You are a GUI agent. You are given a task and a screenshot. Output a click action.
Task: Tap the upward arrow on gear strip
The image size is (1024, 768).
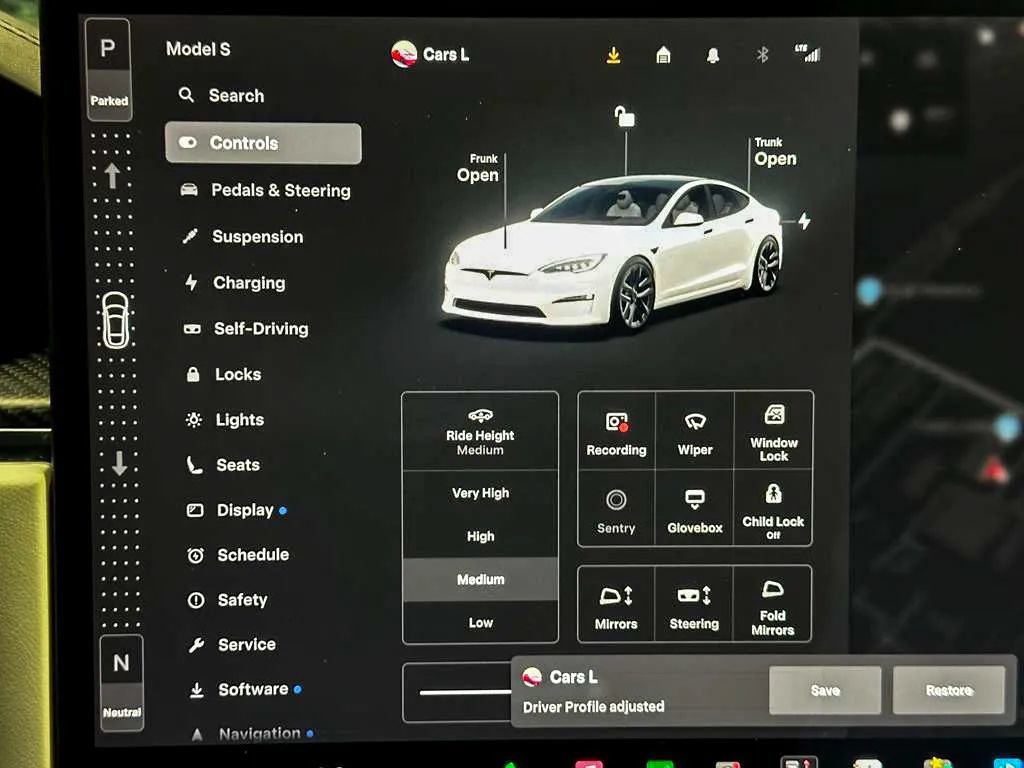pos(112,176)
